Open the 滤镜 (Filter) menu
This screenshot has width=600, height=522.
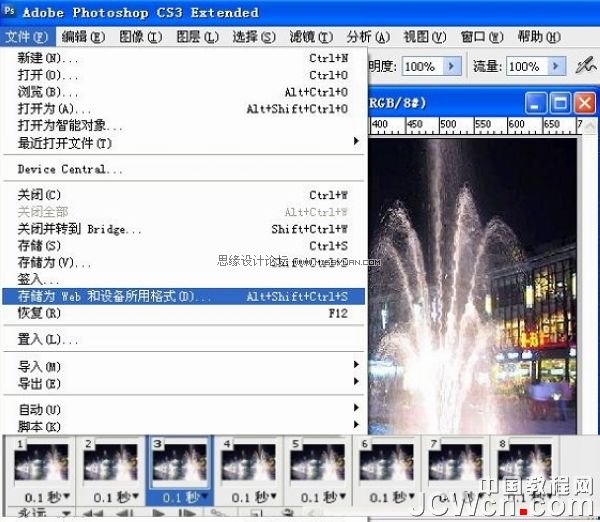306,37
